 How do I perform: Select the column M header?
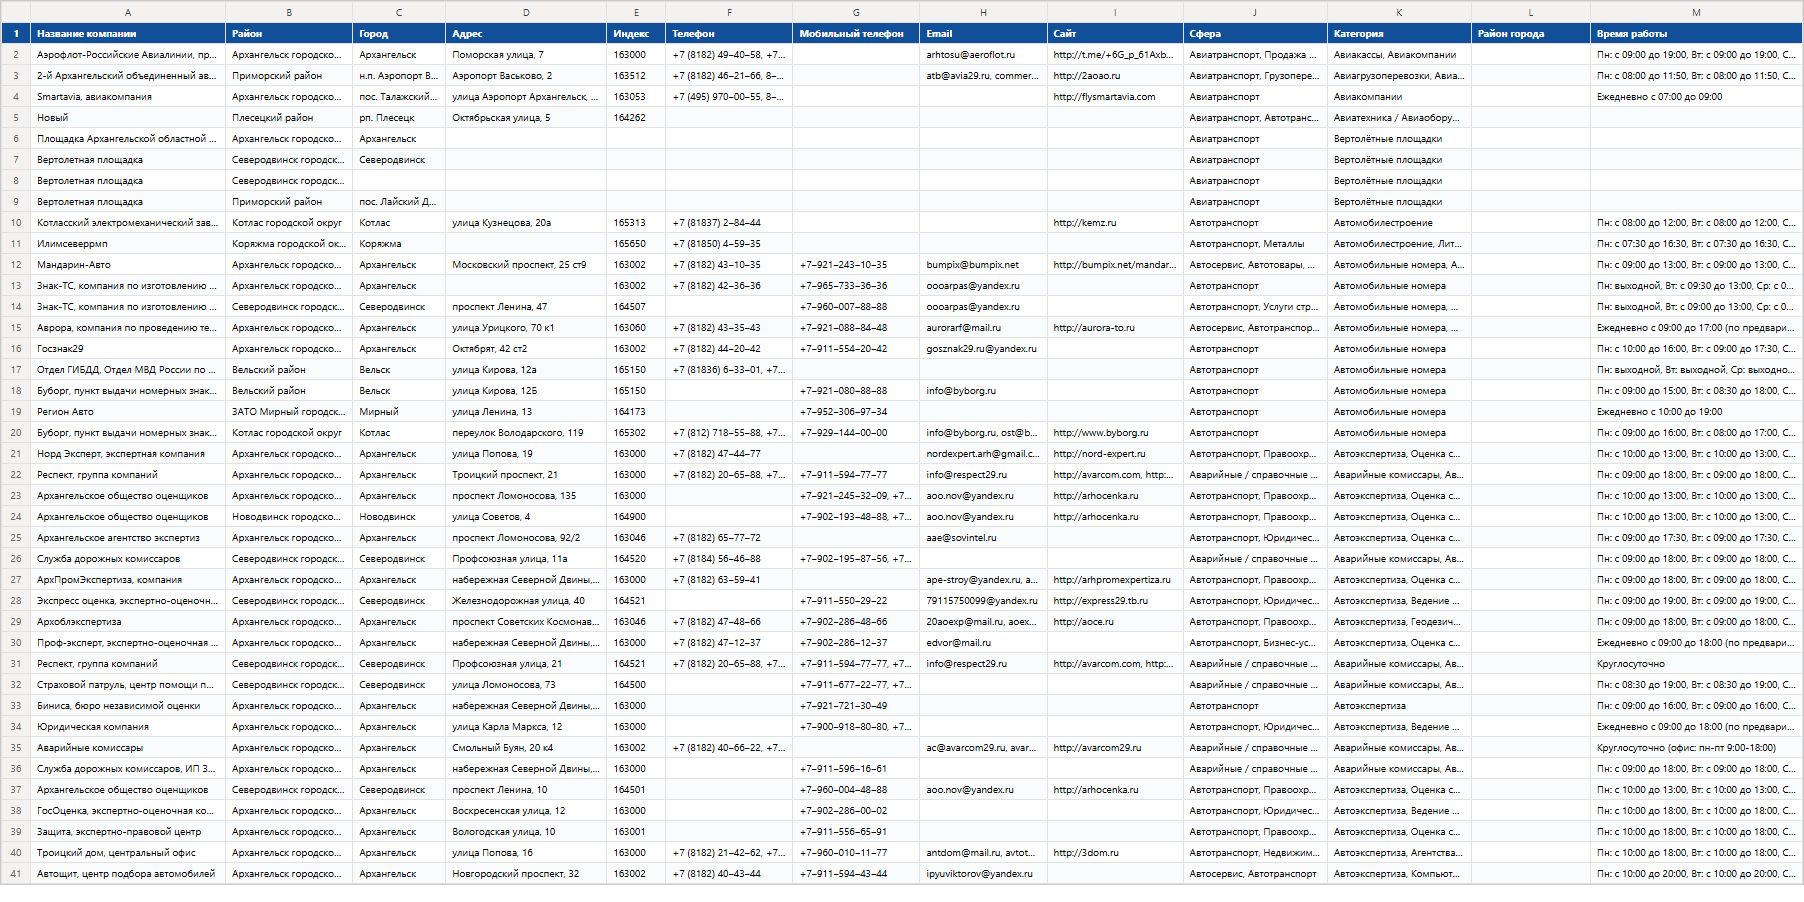point(1696,12)
